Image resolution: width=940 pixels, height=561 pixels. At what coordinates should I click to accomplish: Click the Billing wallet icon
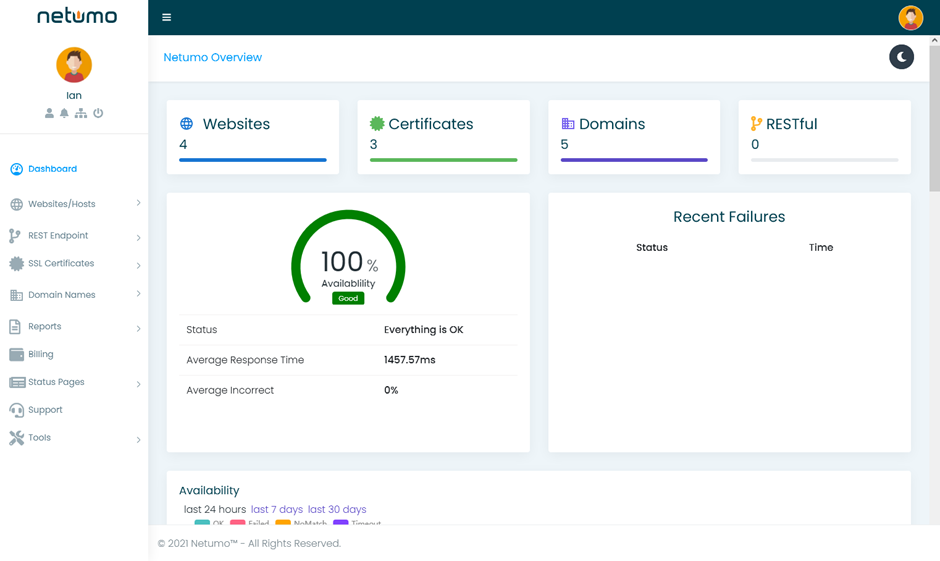coord(16,354)
